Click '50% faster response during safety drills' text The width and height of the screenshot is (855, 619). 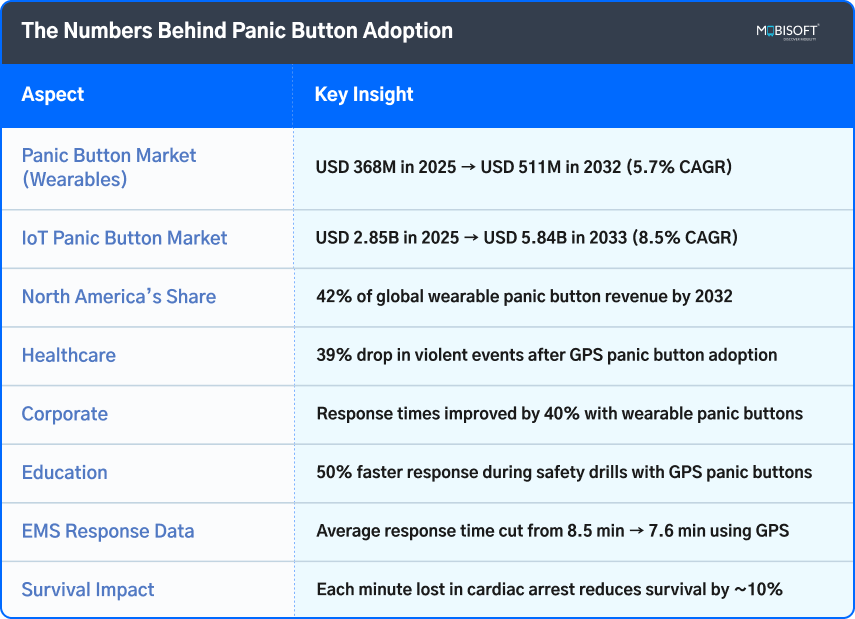564,472
